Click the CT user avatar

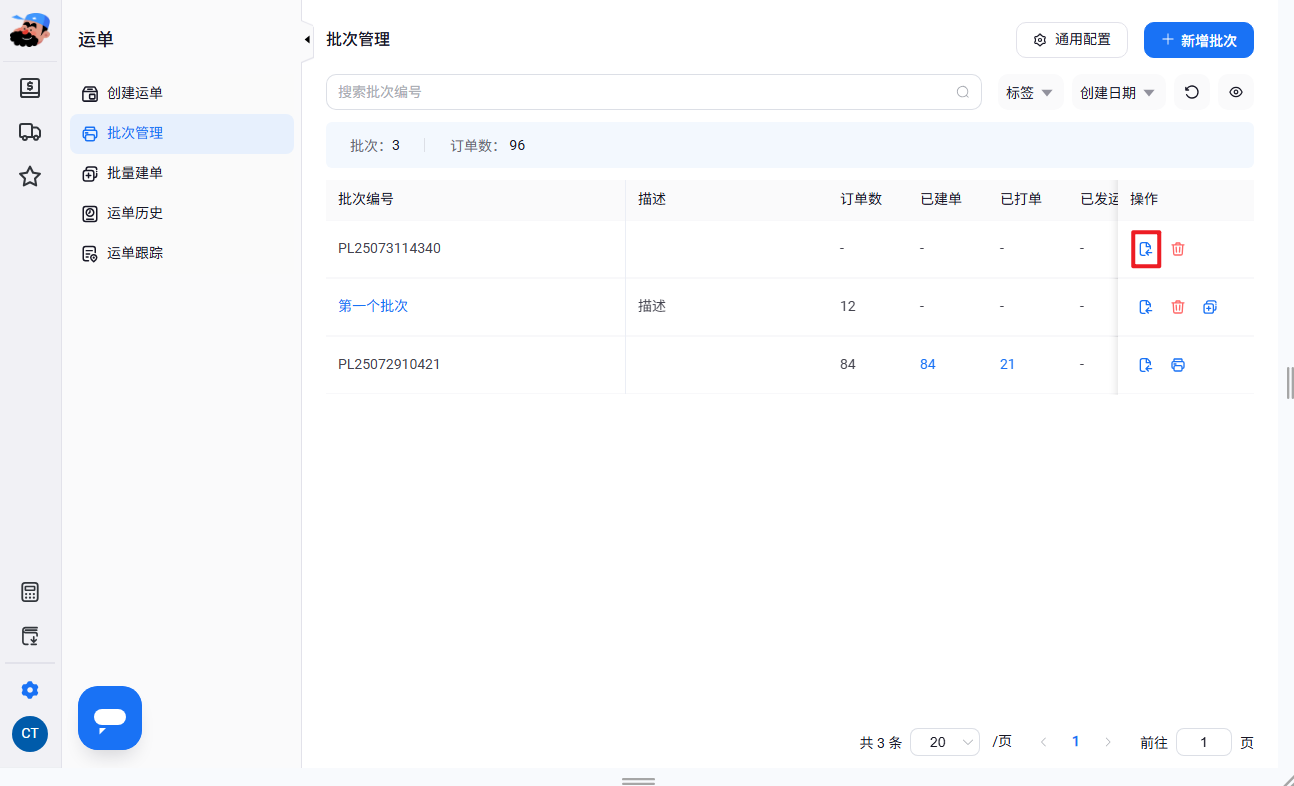point(30,733)
